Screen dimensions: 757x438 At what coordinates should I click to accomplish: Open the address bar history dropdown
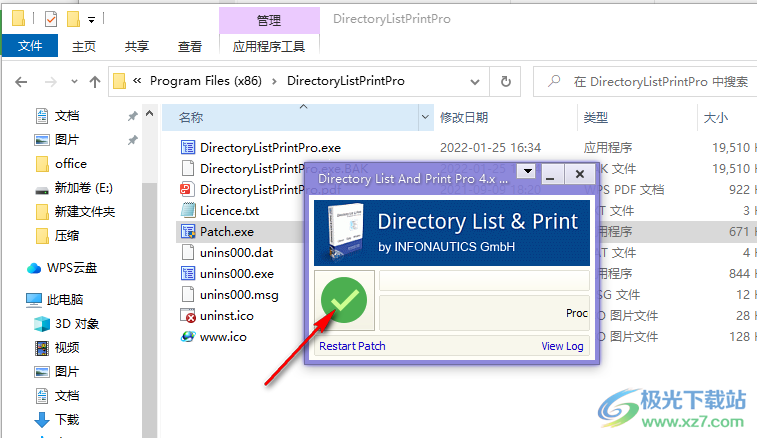click(475, 82)
